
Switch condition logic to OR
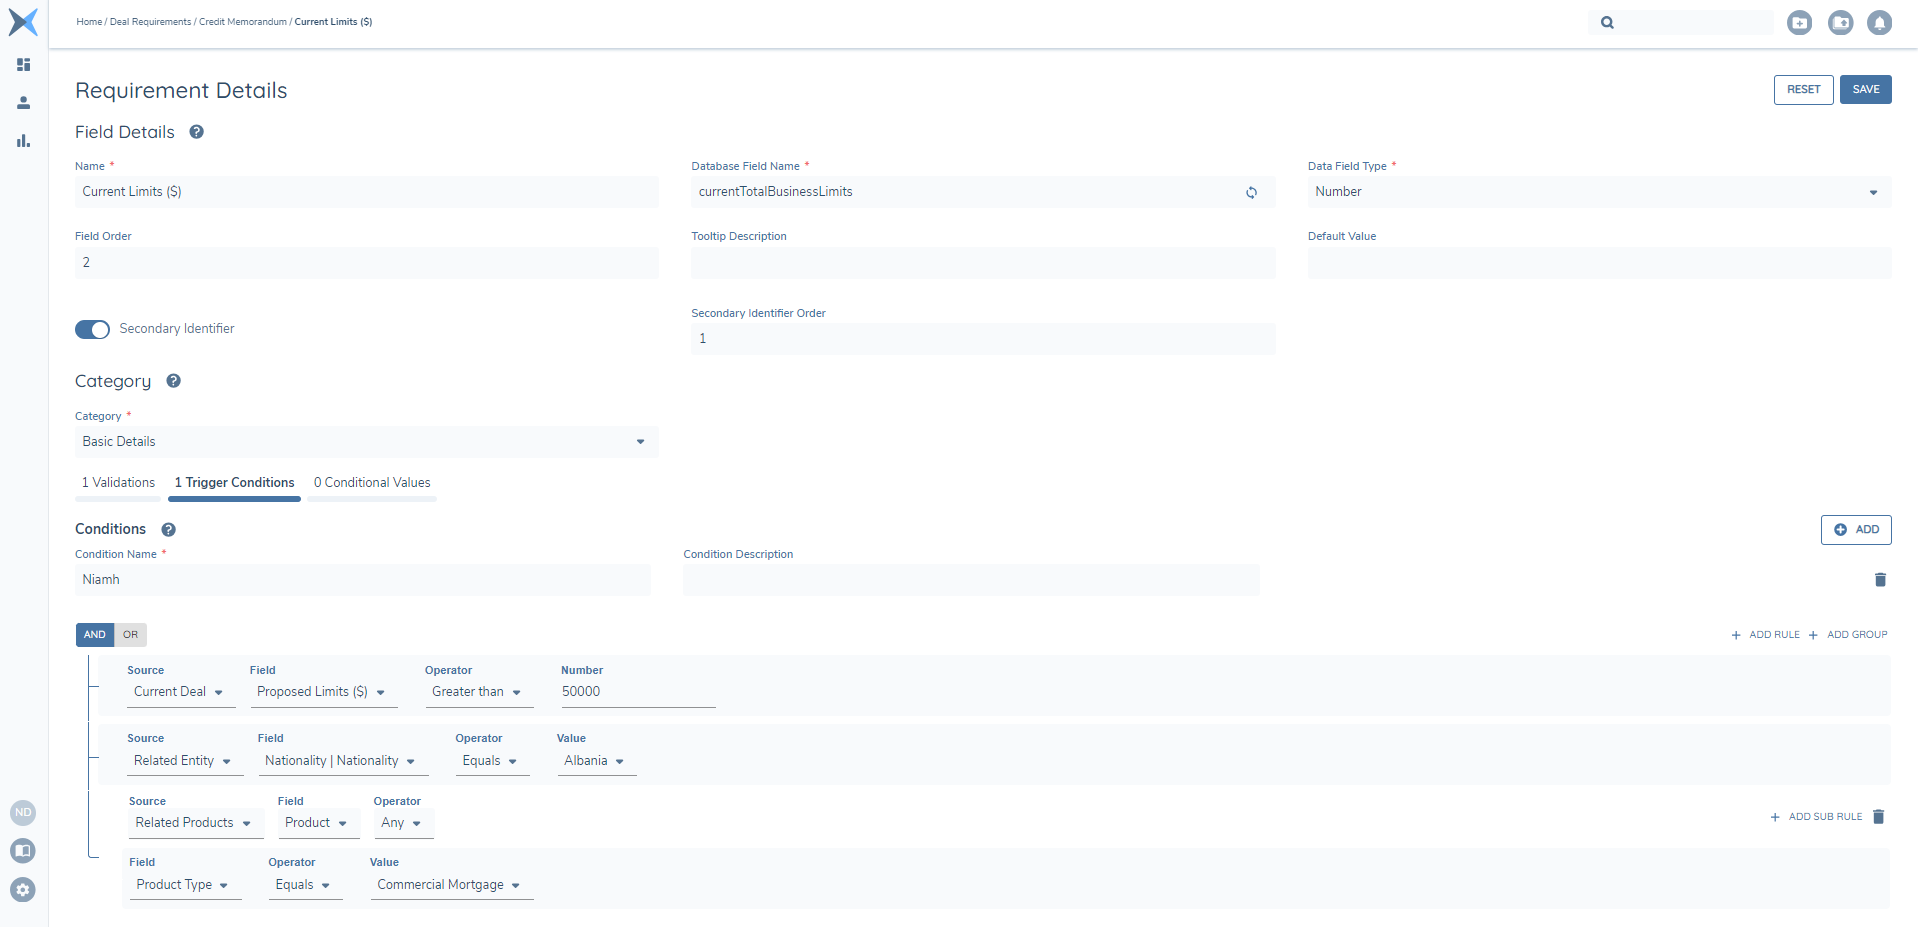[131, 635]
